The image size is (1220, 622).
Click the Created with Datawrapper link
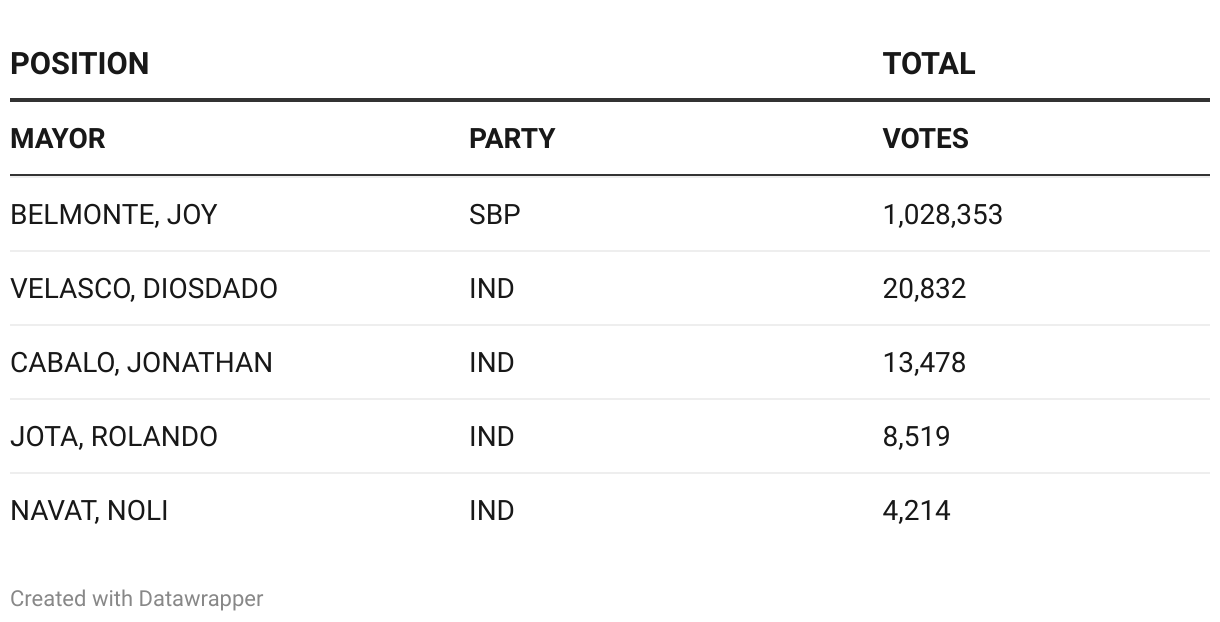[x=137, y=599]
